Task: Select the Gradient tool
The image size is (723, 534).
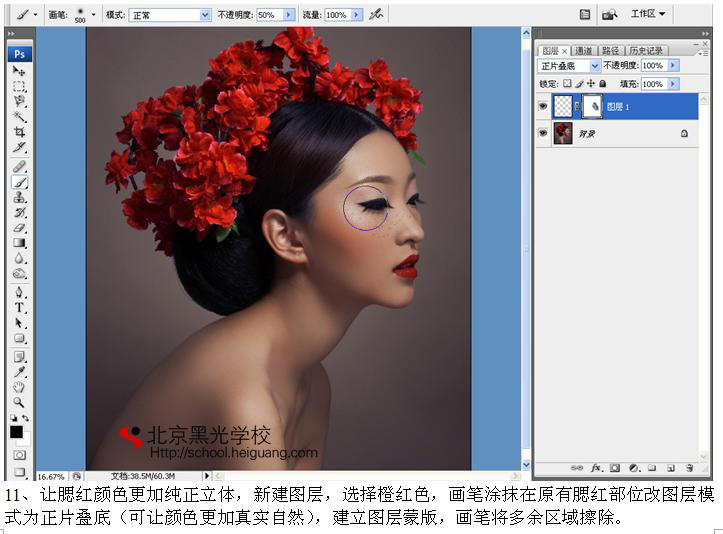Action: pos(19,243)
